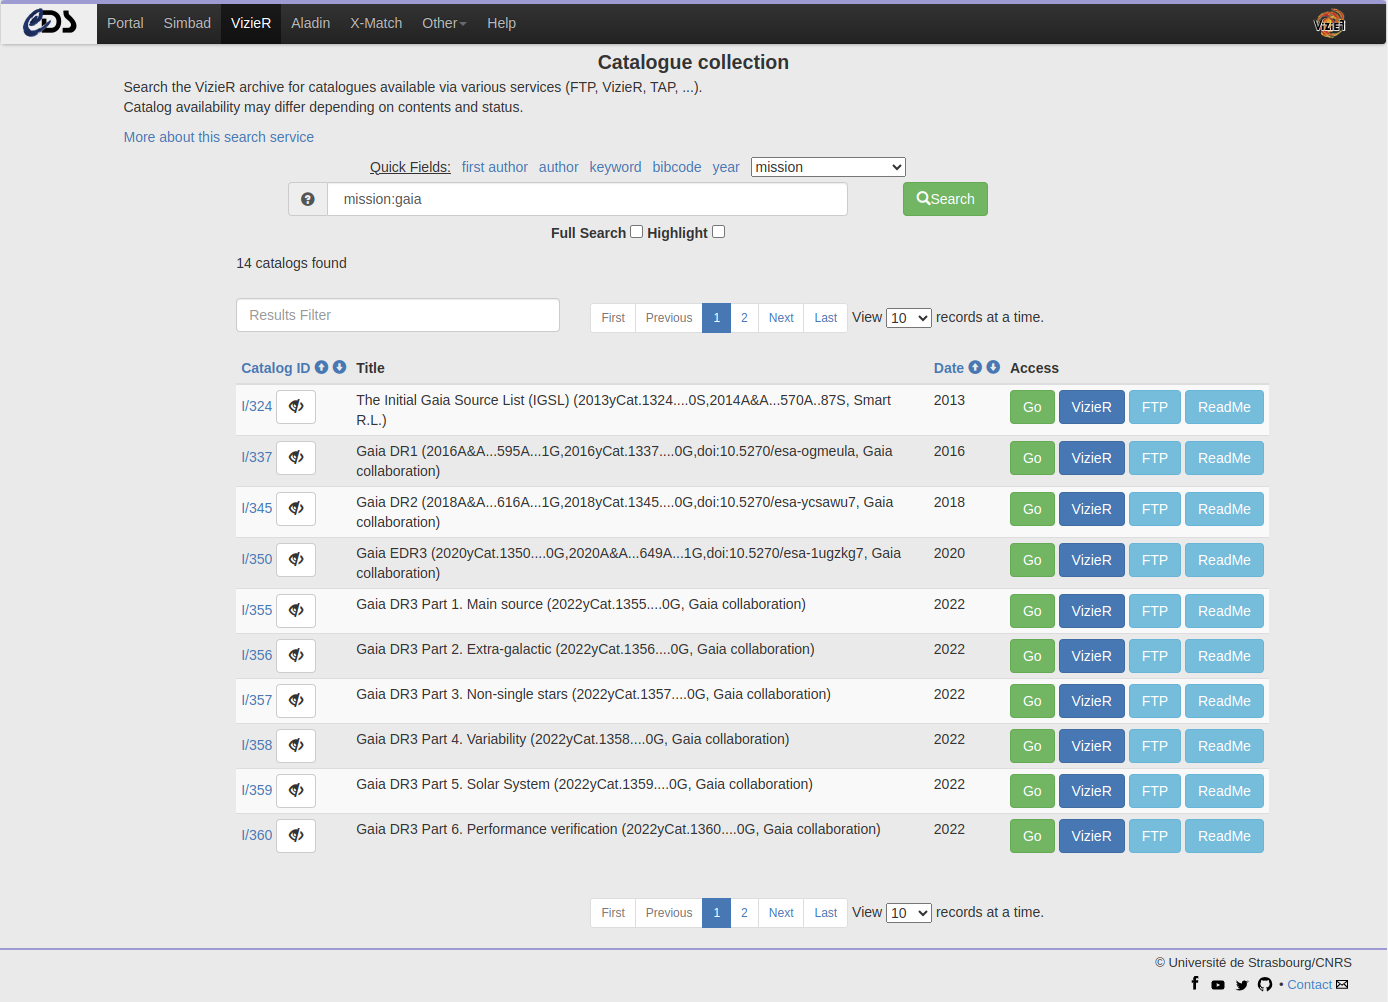This screenshot has height=1002, width=1388.
Task: Click the help question mark icon beside search box
Action: click(308, 199)
